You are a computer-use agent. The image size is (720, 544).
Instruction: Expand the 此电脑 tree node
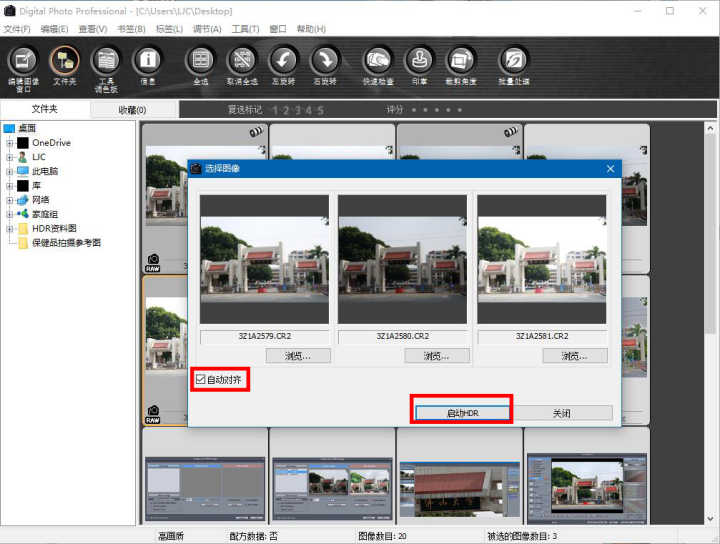9,171
